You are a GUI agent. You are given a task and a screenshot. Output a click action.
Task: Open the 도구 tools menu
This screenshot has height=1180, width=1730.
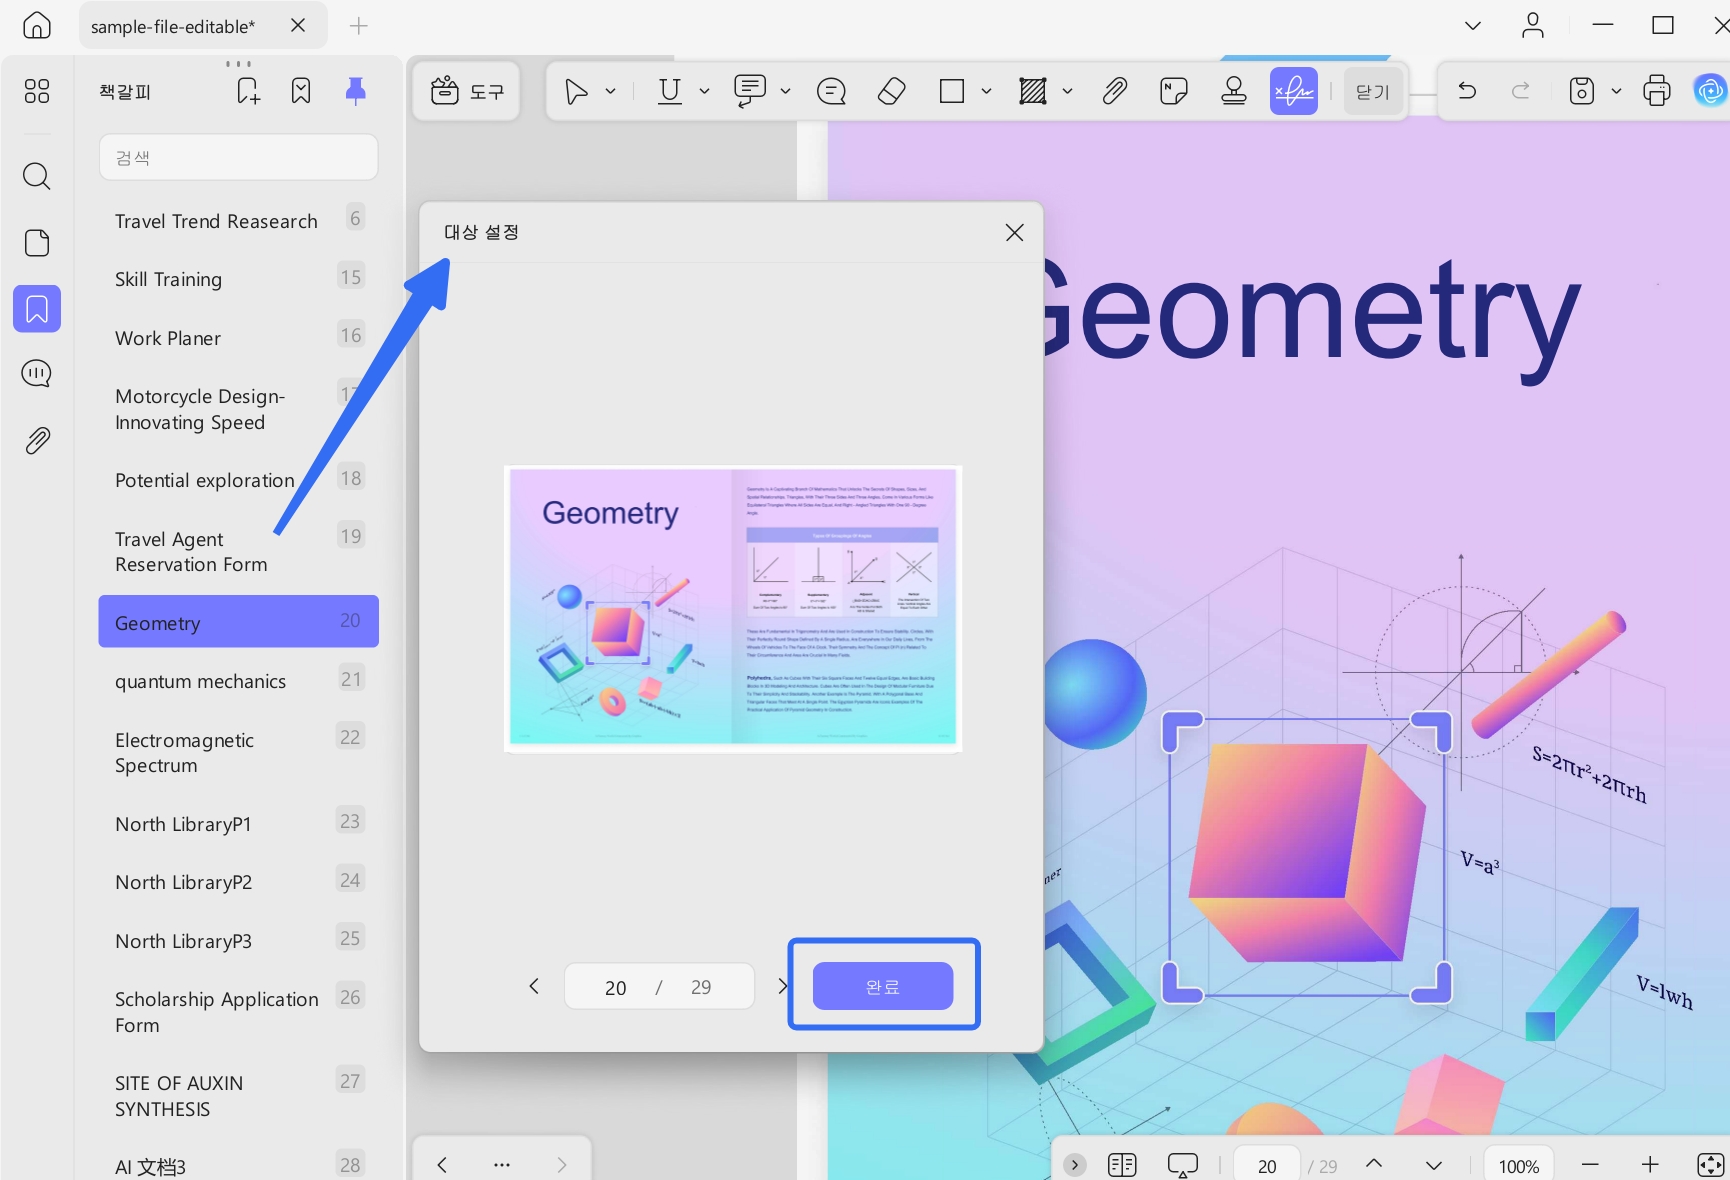[466, 91]
